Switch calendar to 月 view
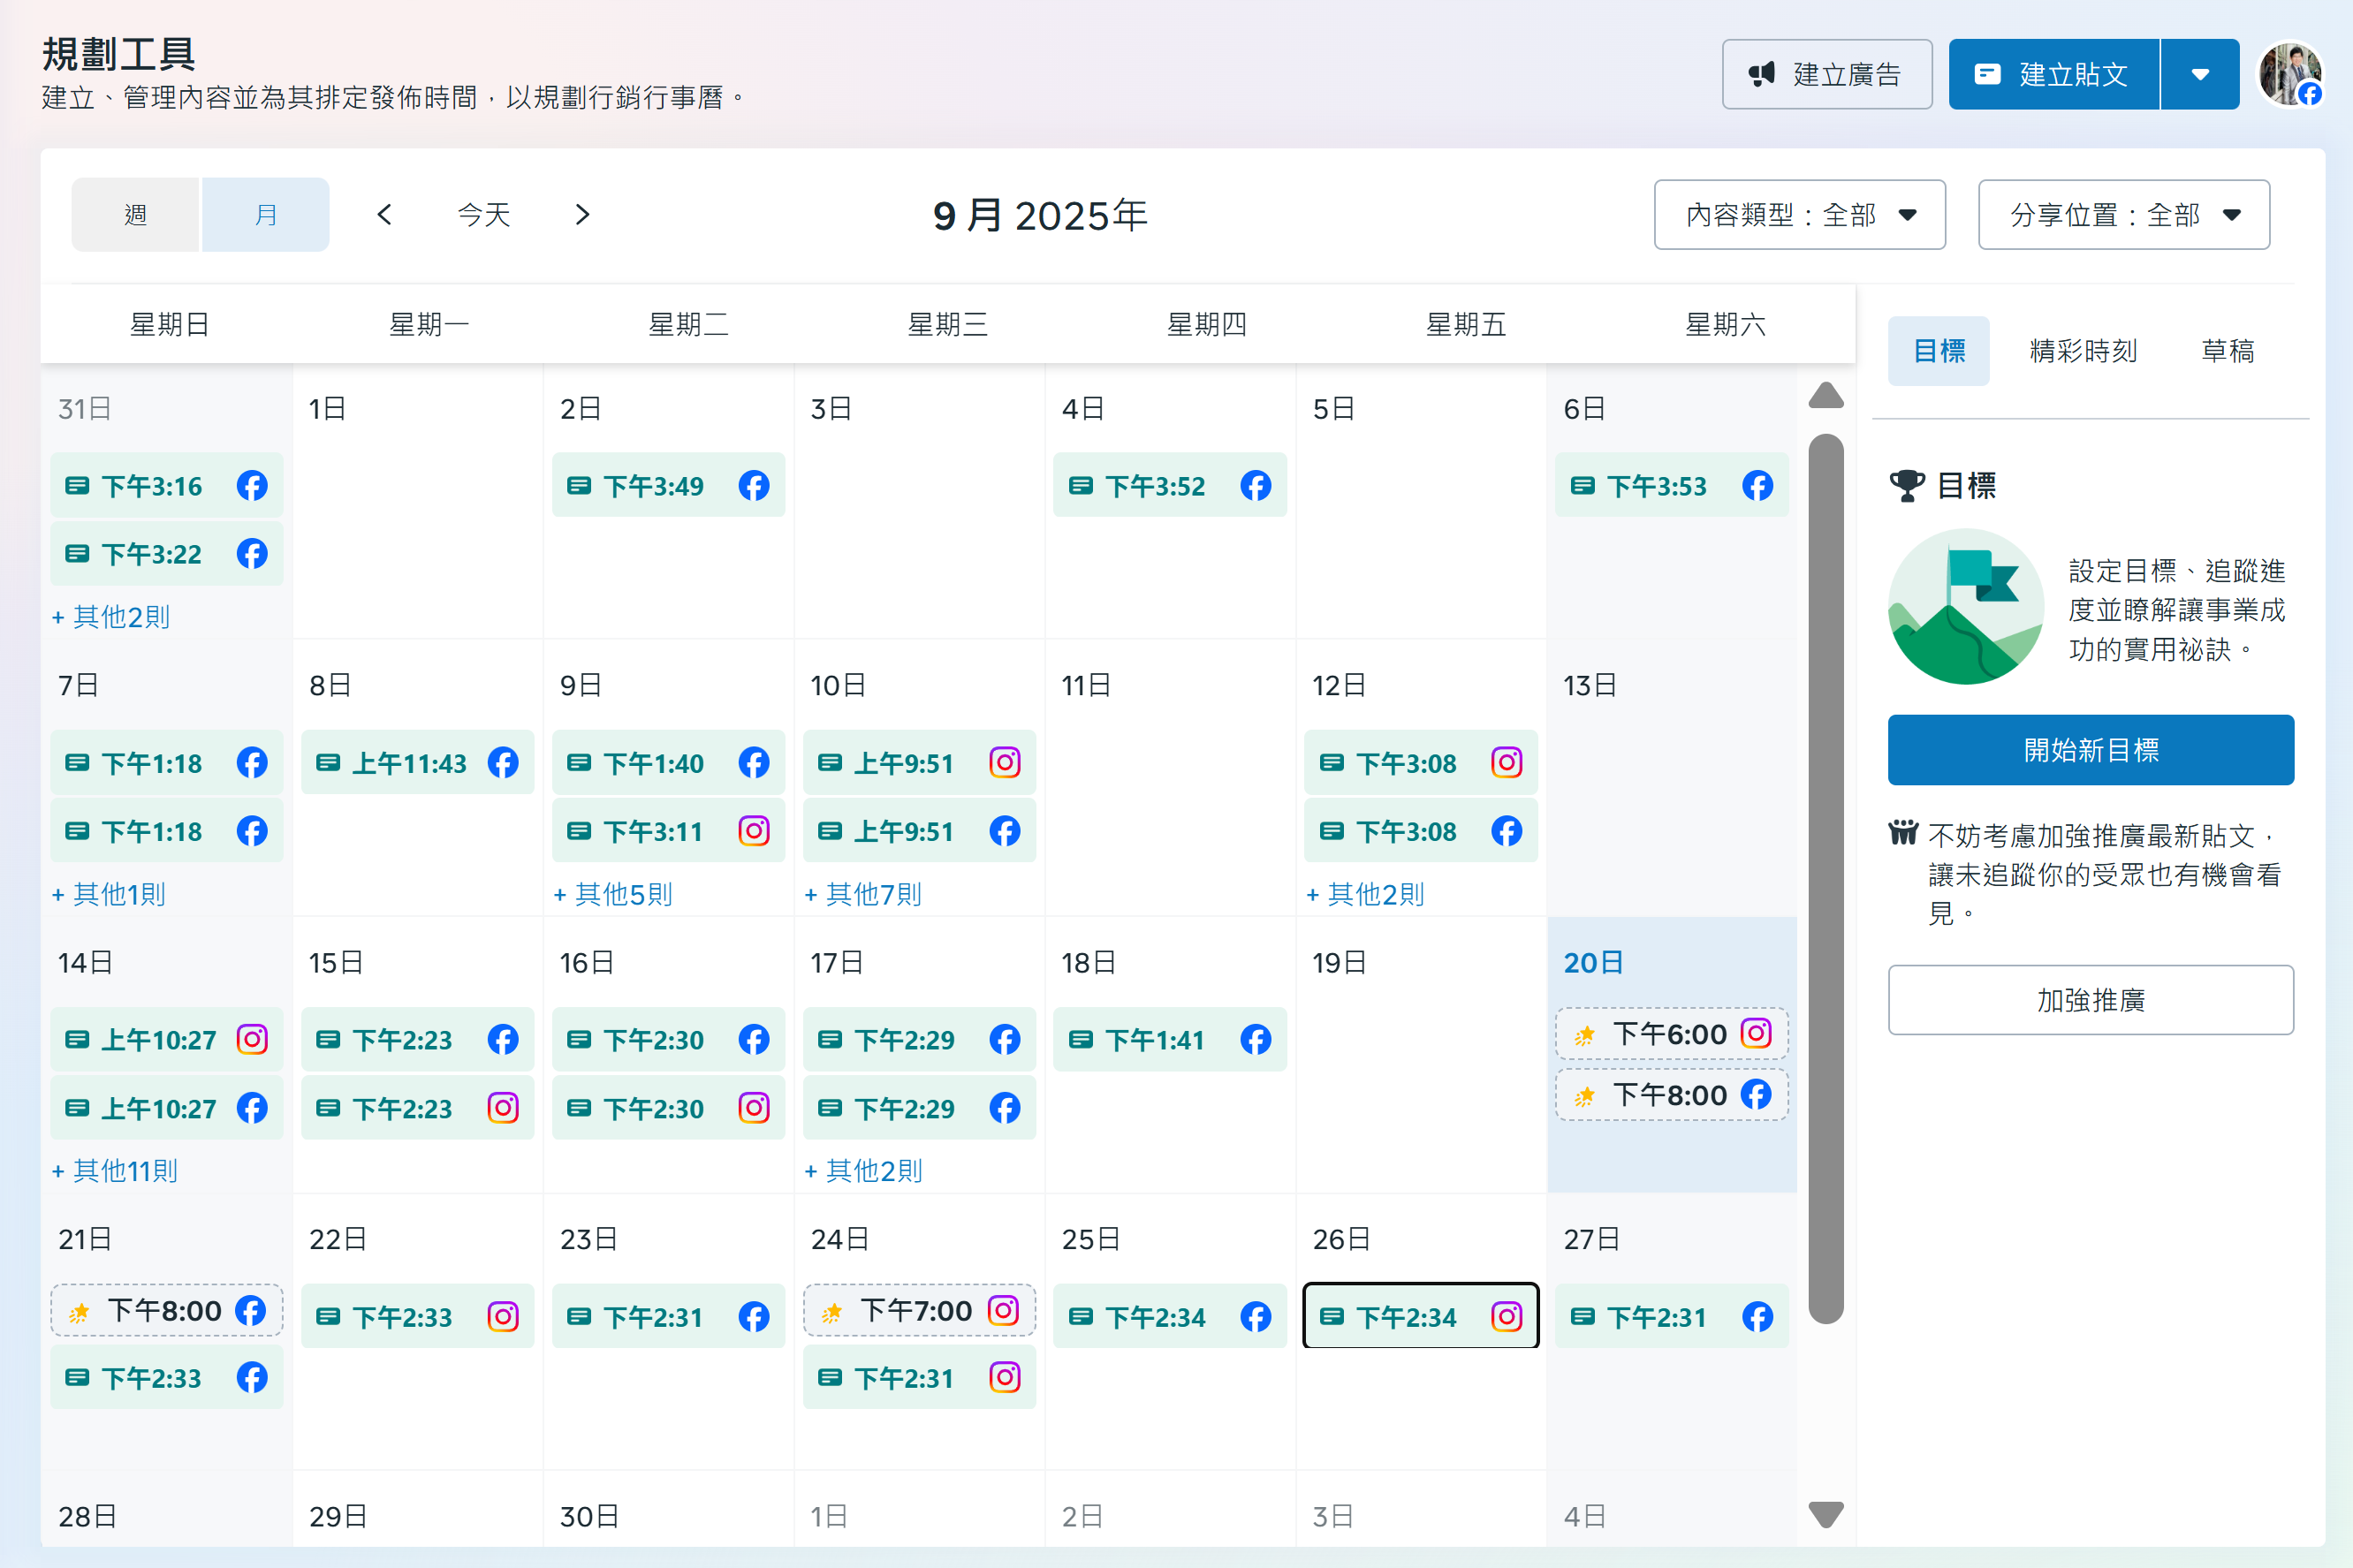2353x1568 pixels. pyautogui.click(x=265, y=214)
